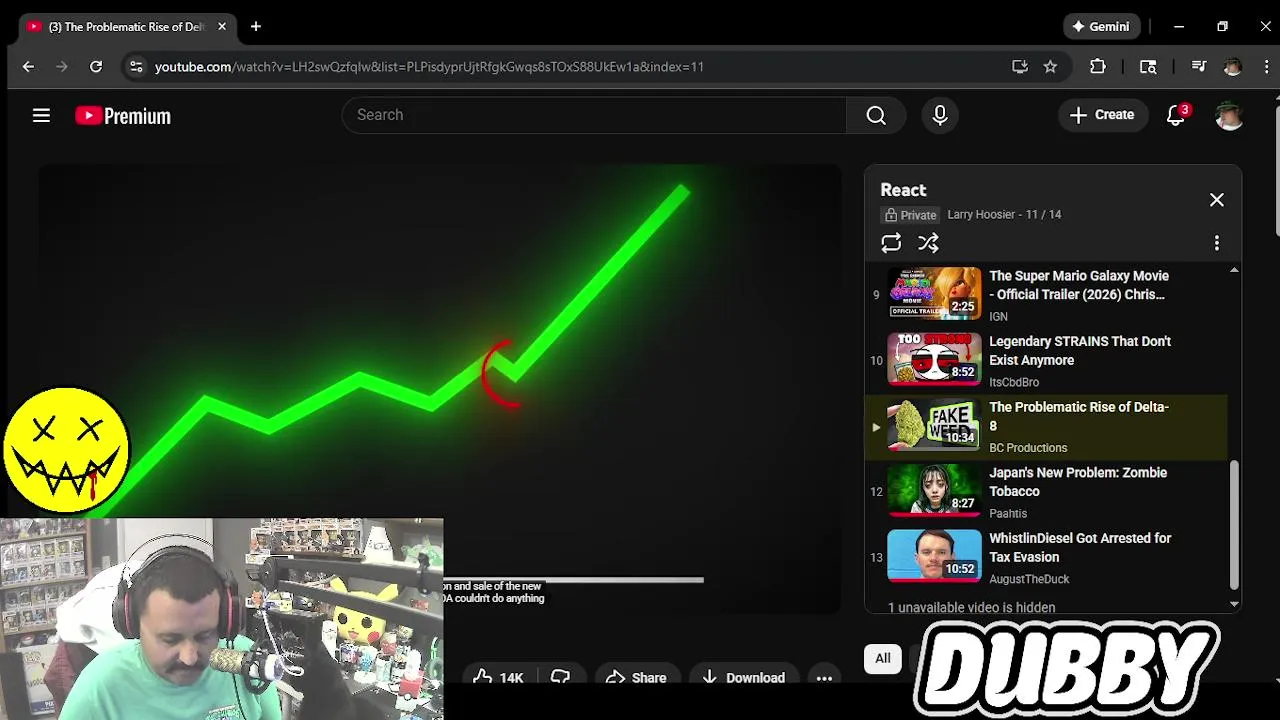Open the playlist three-dot options menu
This screenshot has height=720, width=1280.
coord(1217,243)
